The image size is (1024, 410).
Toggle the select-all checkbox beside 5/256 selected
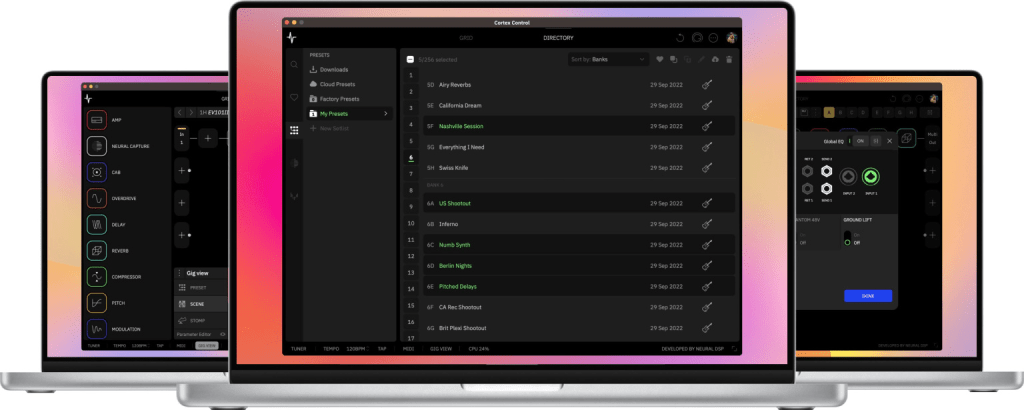[x=410, y=60]
